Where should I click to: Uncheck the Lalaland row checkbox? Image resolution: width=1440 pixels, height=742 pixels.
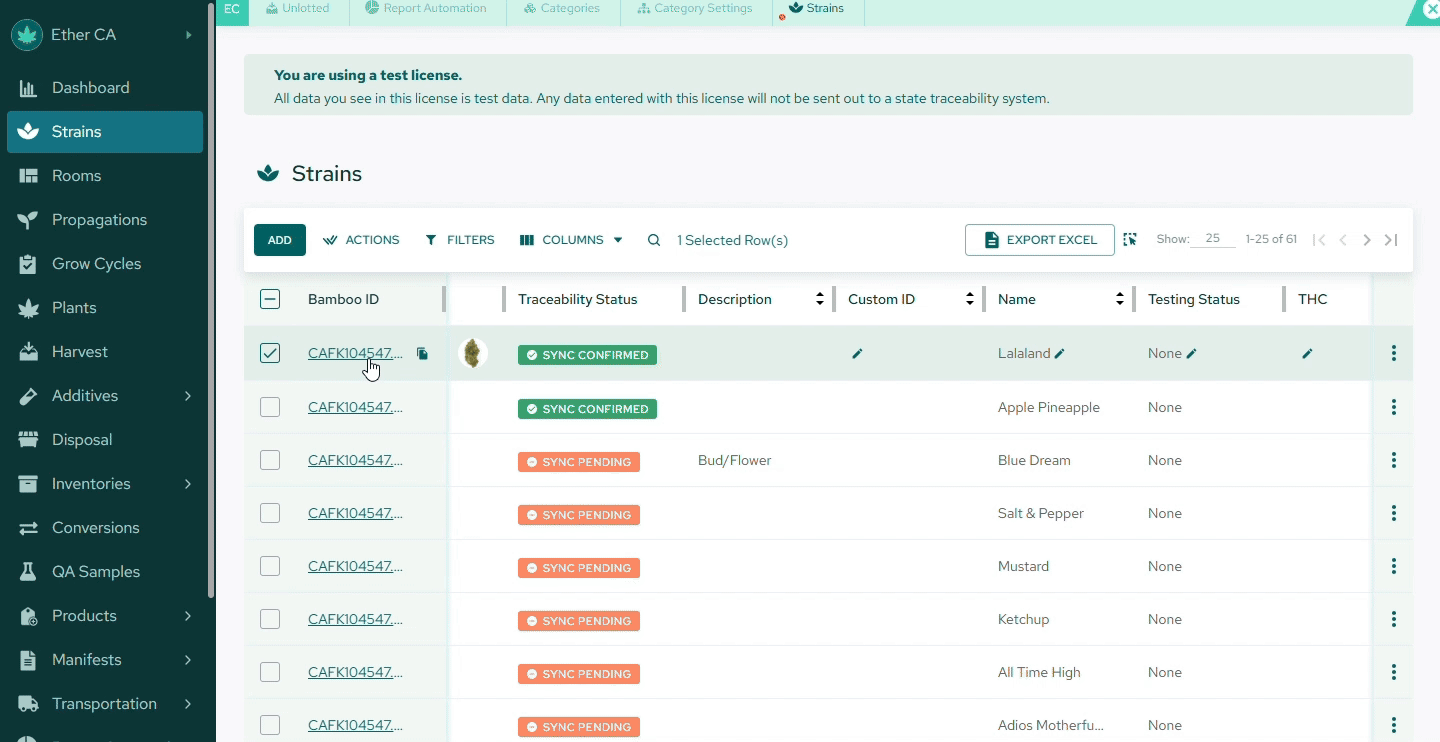(x=270, y=353)
